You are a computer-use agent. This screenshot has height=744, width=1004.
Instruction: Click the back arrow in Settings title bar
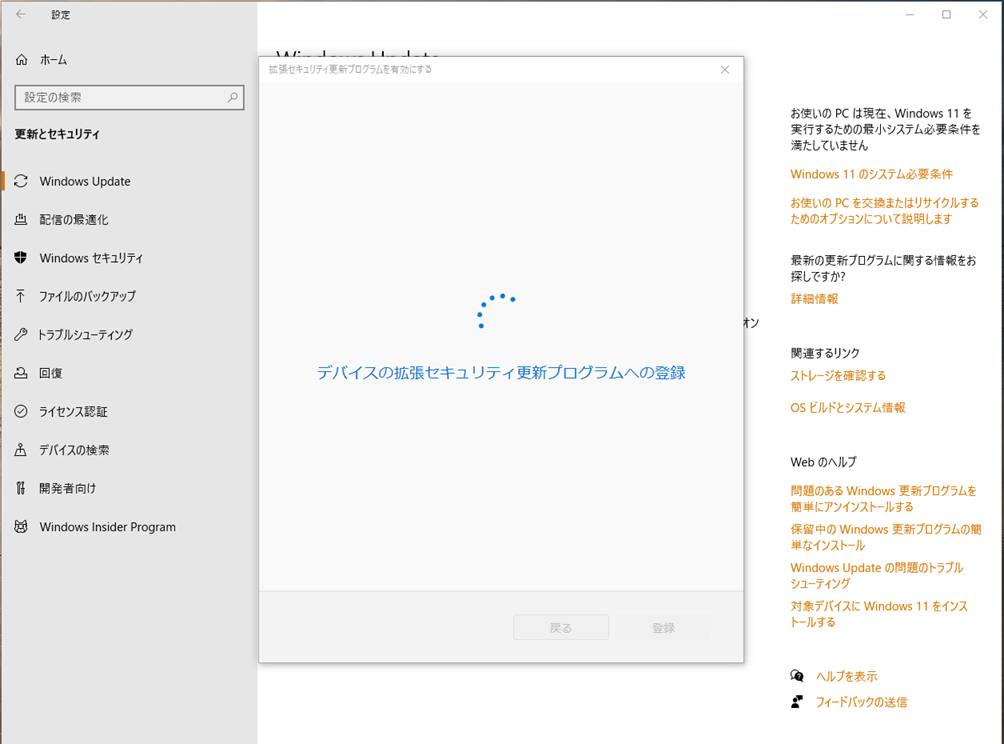tap(21, 15)
